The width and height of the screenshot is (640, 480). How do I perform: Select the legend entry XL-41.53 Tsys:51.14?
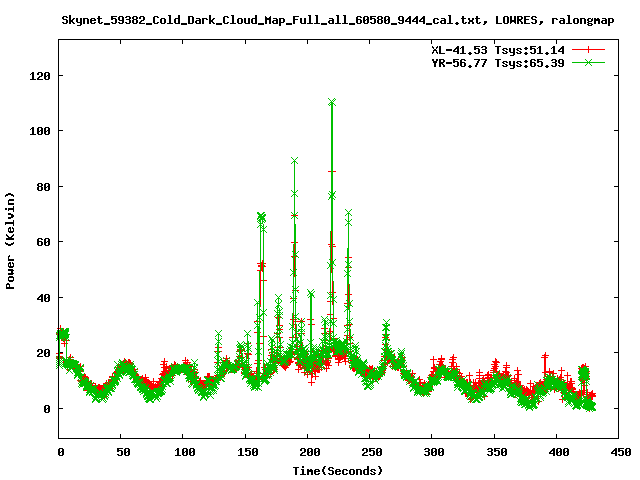498,50
